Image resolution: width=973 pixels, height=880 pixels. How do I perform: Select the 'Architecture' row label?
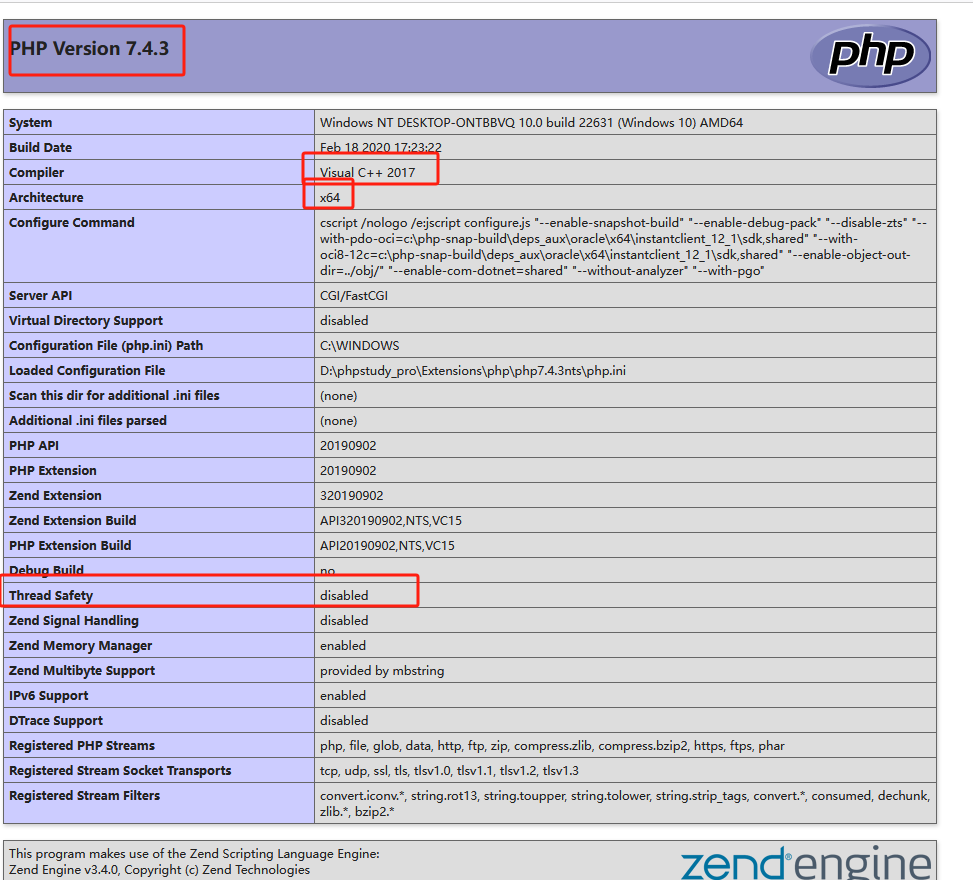coord(46,197)
